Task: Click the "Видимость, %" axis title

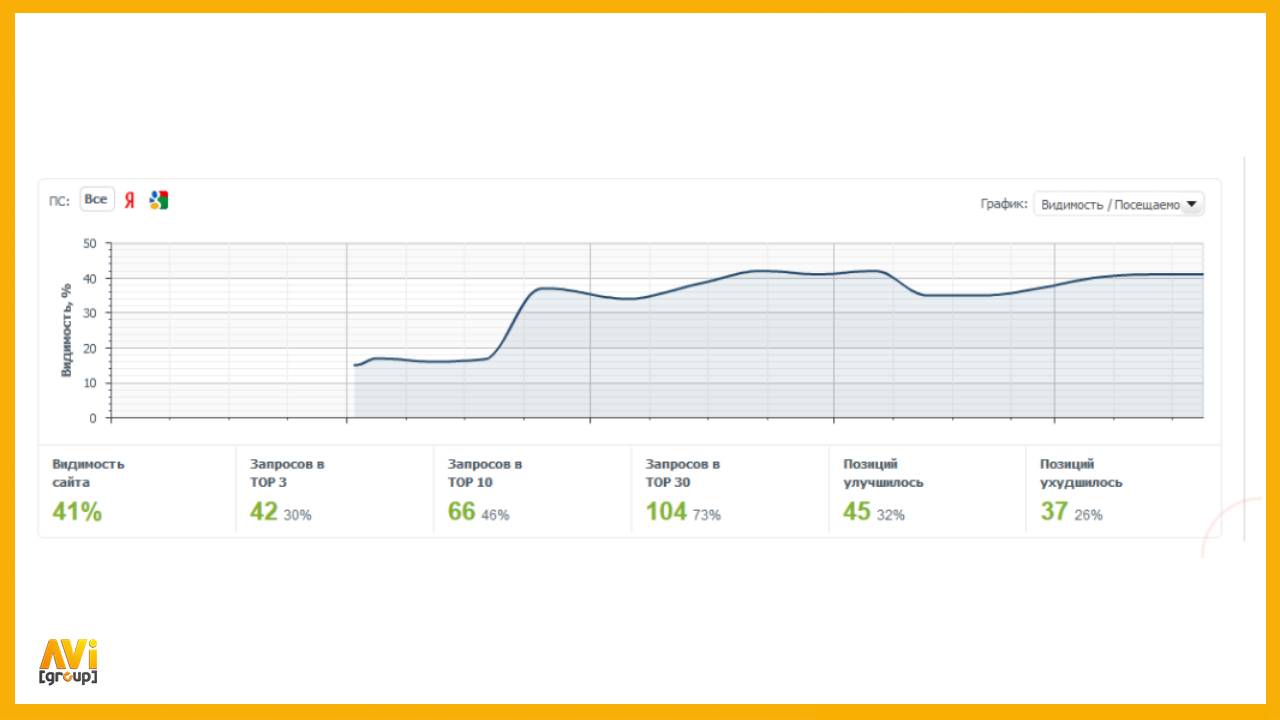Action: pos(67,329)
